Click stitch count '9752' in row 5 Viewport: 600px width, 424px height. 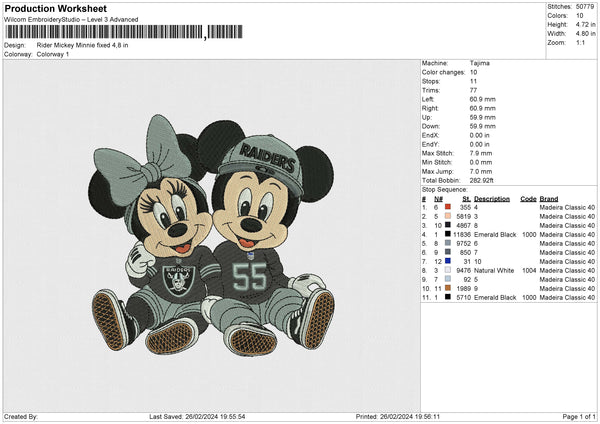tap(464, 243)
